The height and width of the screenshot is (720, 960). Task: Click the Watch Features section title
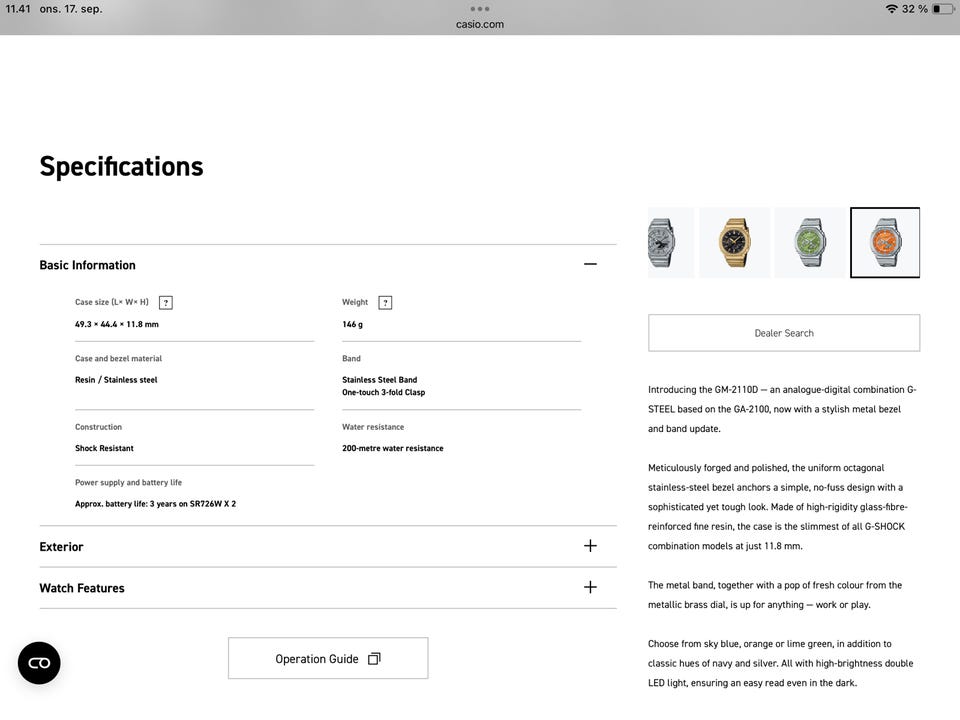tap(82, 588)
